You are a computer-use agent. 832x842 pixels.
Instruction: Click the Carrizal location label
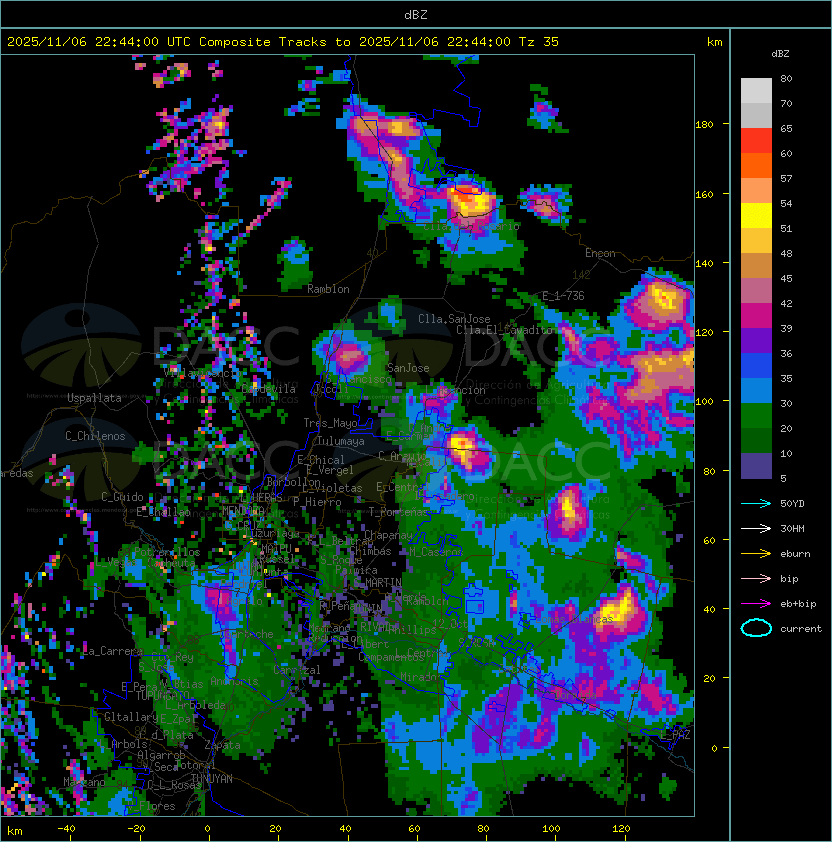click(297, 670)
